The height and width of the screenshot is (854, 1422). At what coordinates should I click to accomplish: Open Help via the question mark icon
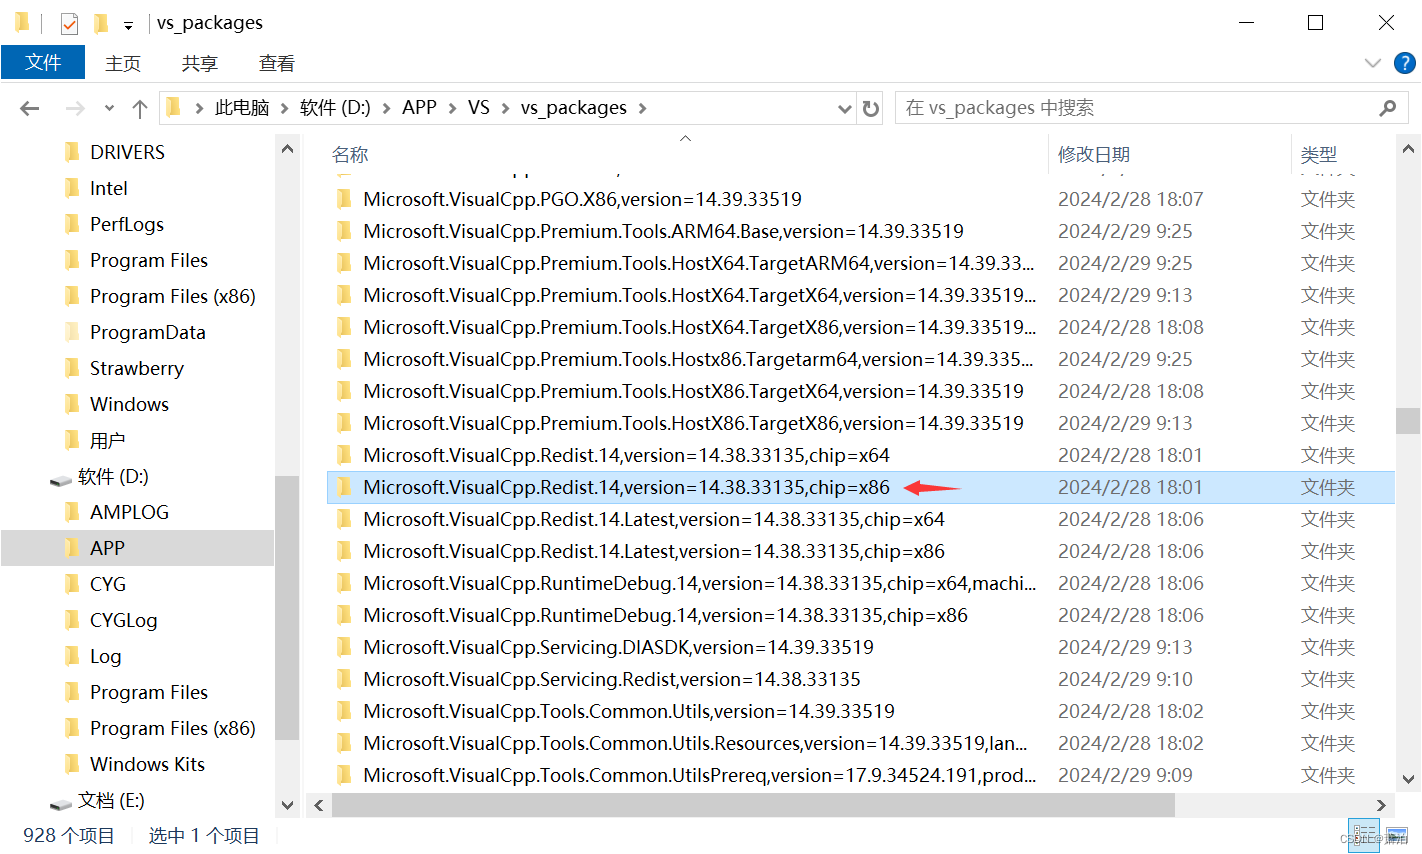(1404, 62)
